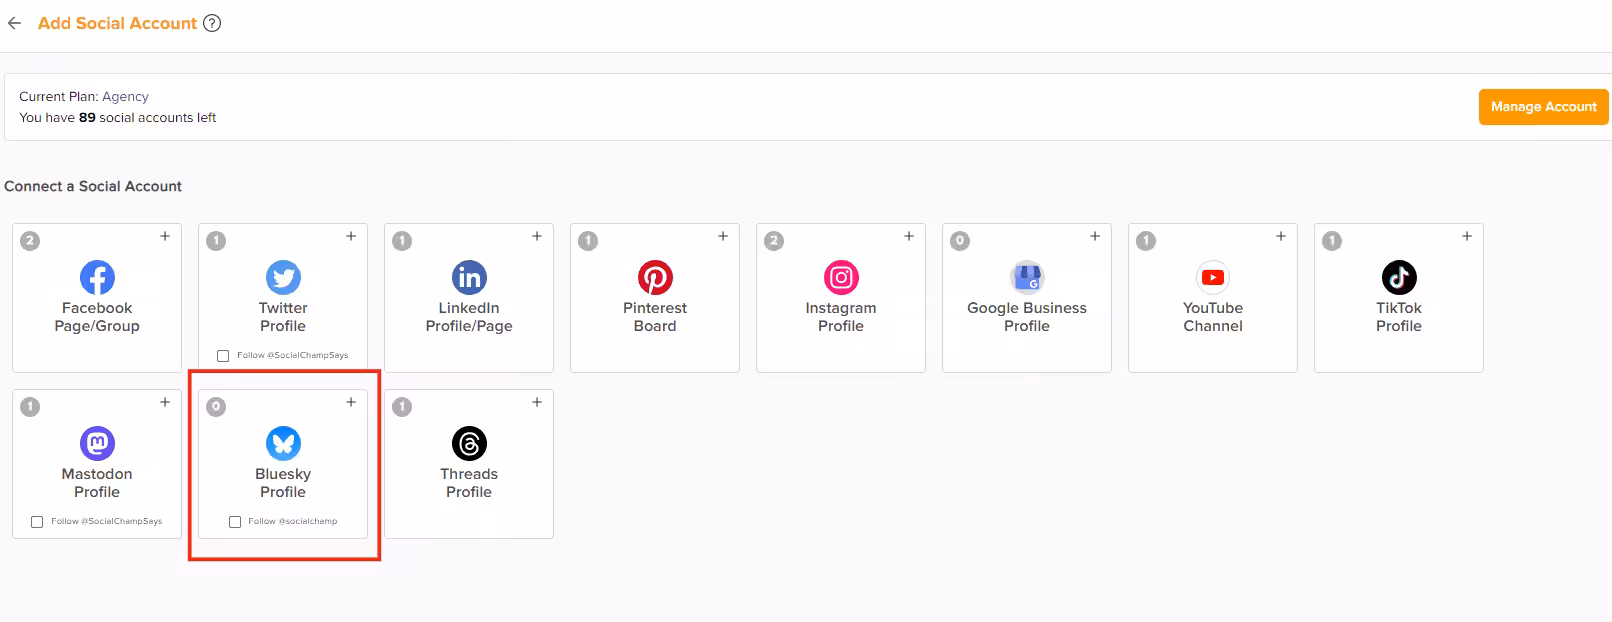Click the Bluesky Profile label
This screenshot has height=622, width=1612.
coord(283,483)
